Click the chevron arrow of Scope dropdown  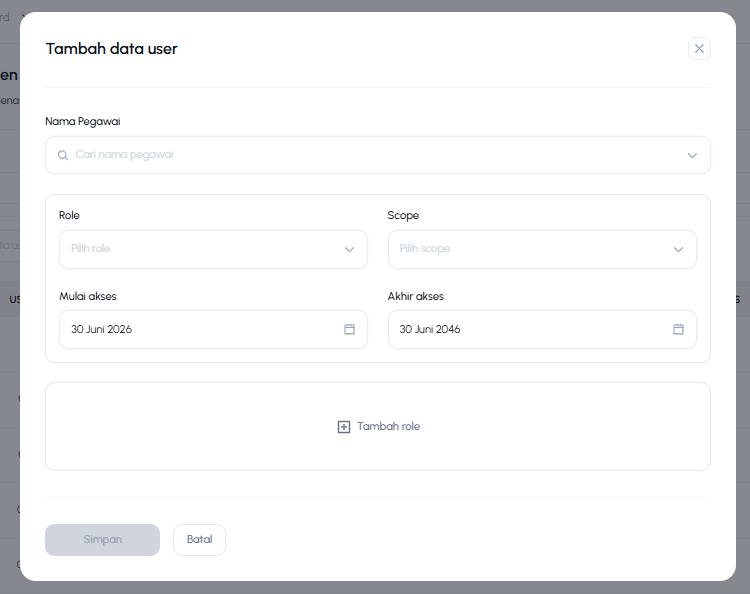[x=678, y=250]
